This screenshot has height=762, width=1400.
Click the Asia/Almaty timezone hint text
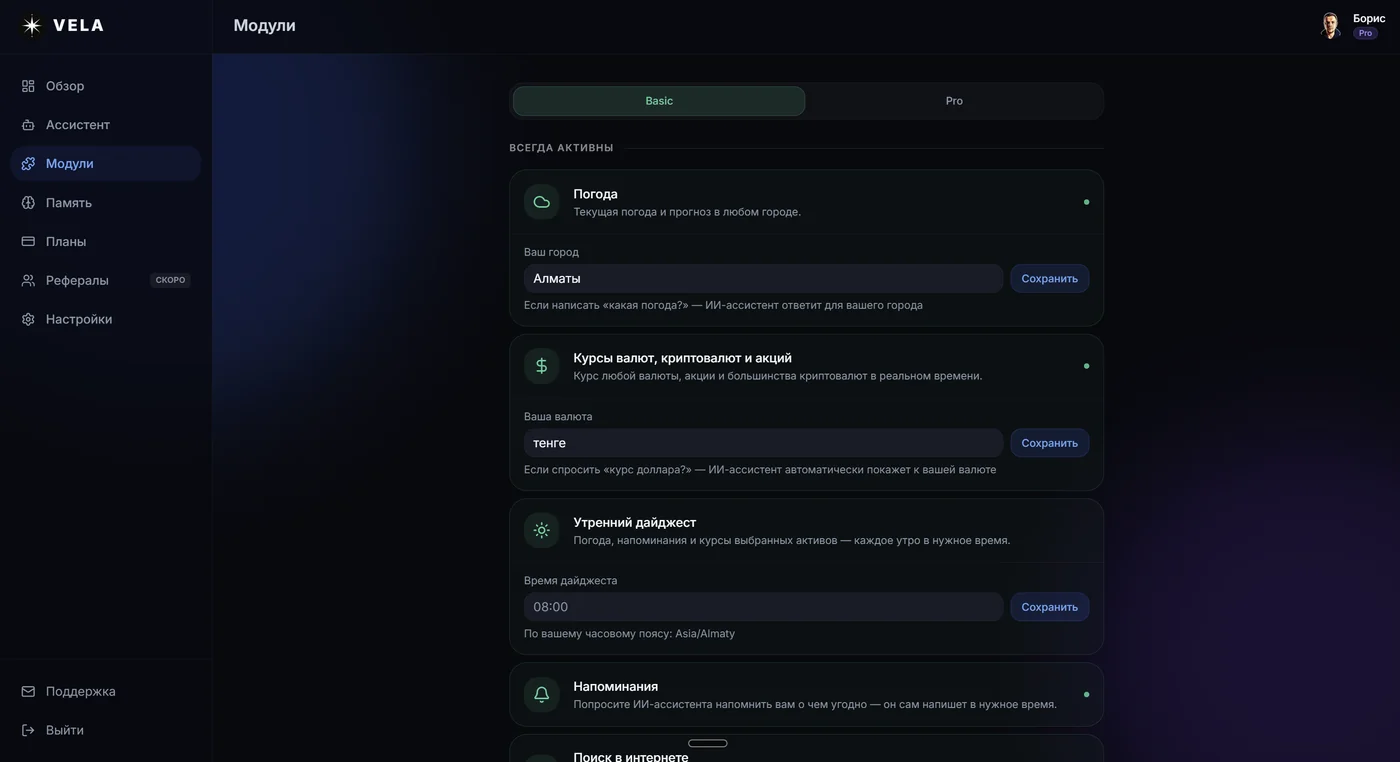[x=629, y=634]
